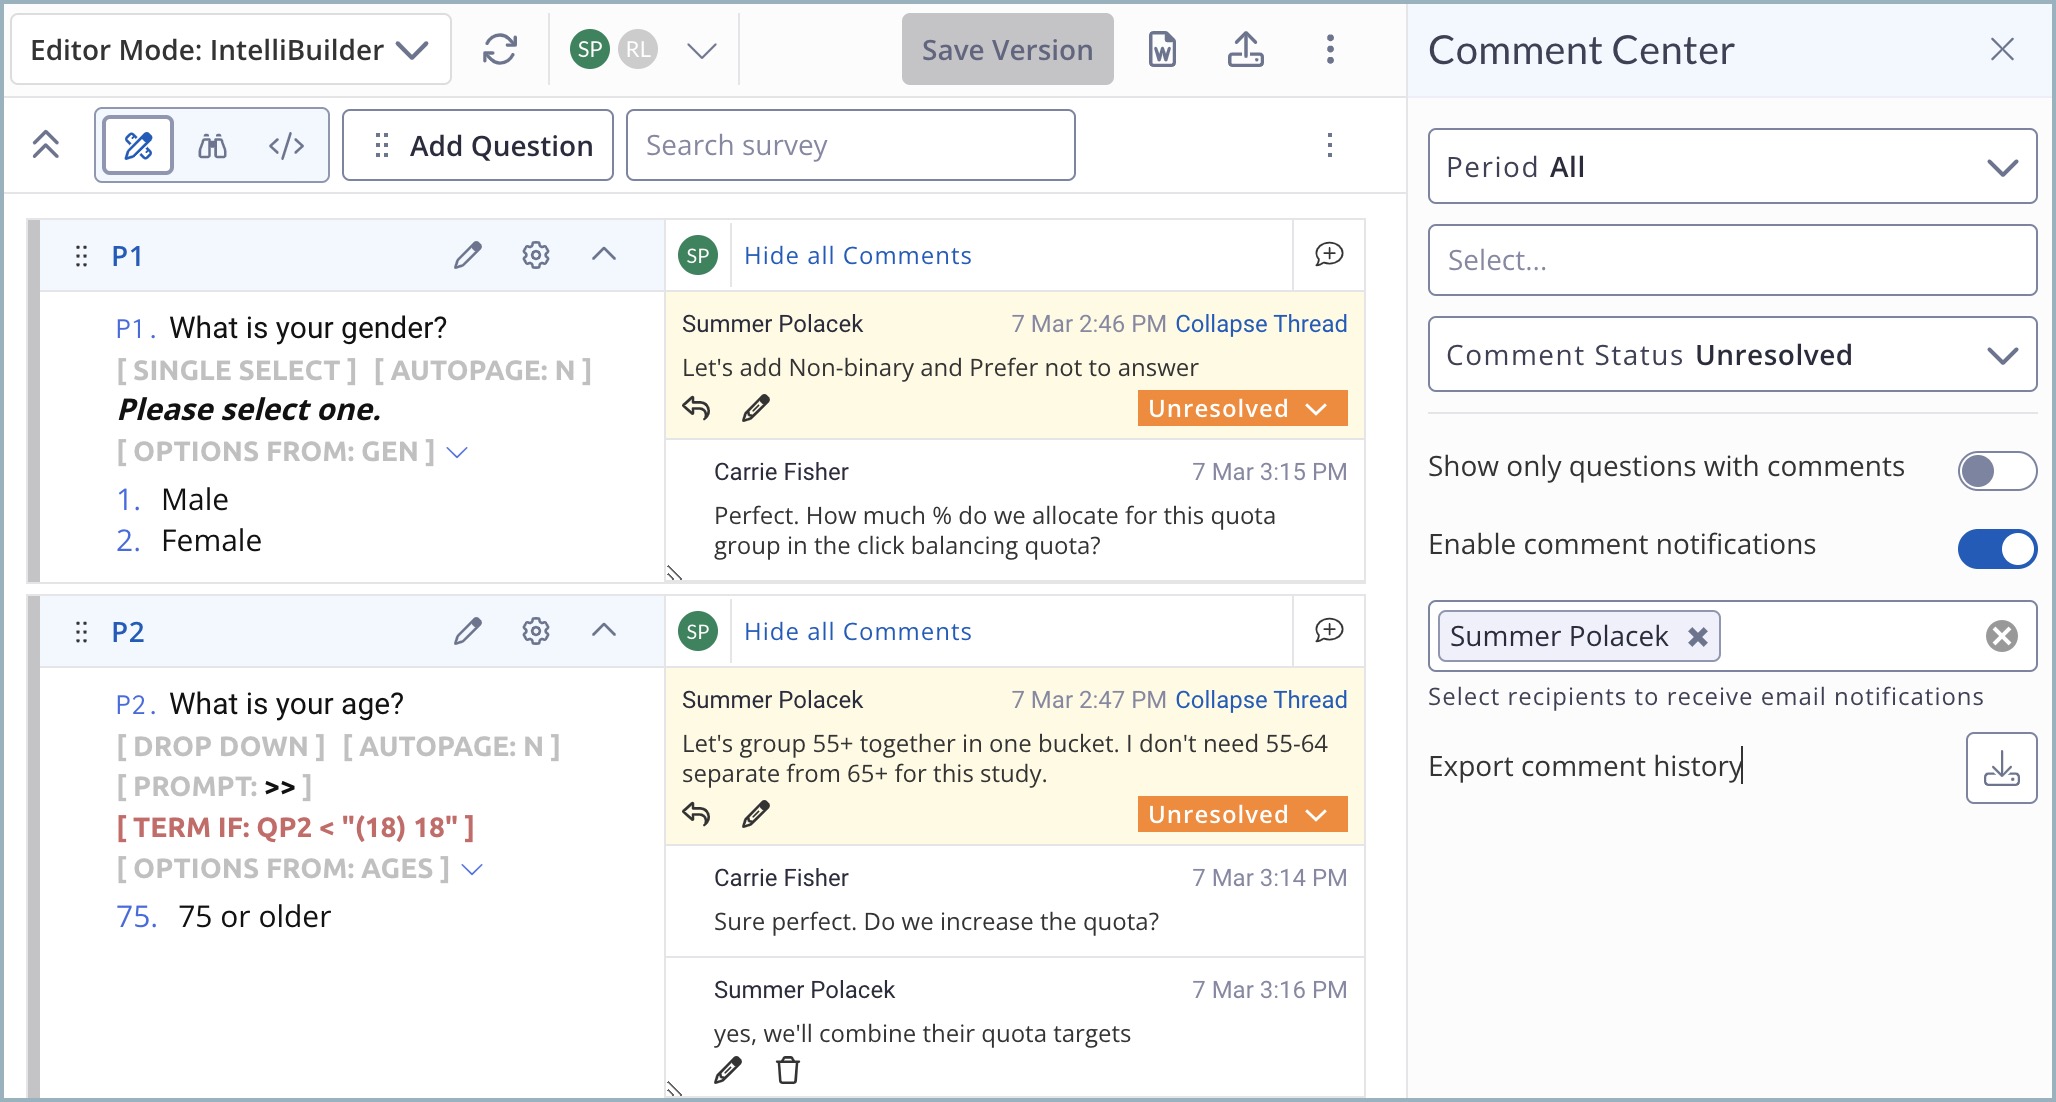Toggle show only questions with comments
The width and height of the screenshot is (2056, 1102).
[1996, 471]
